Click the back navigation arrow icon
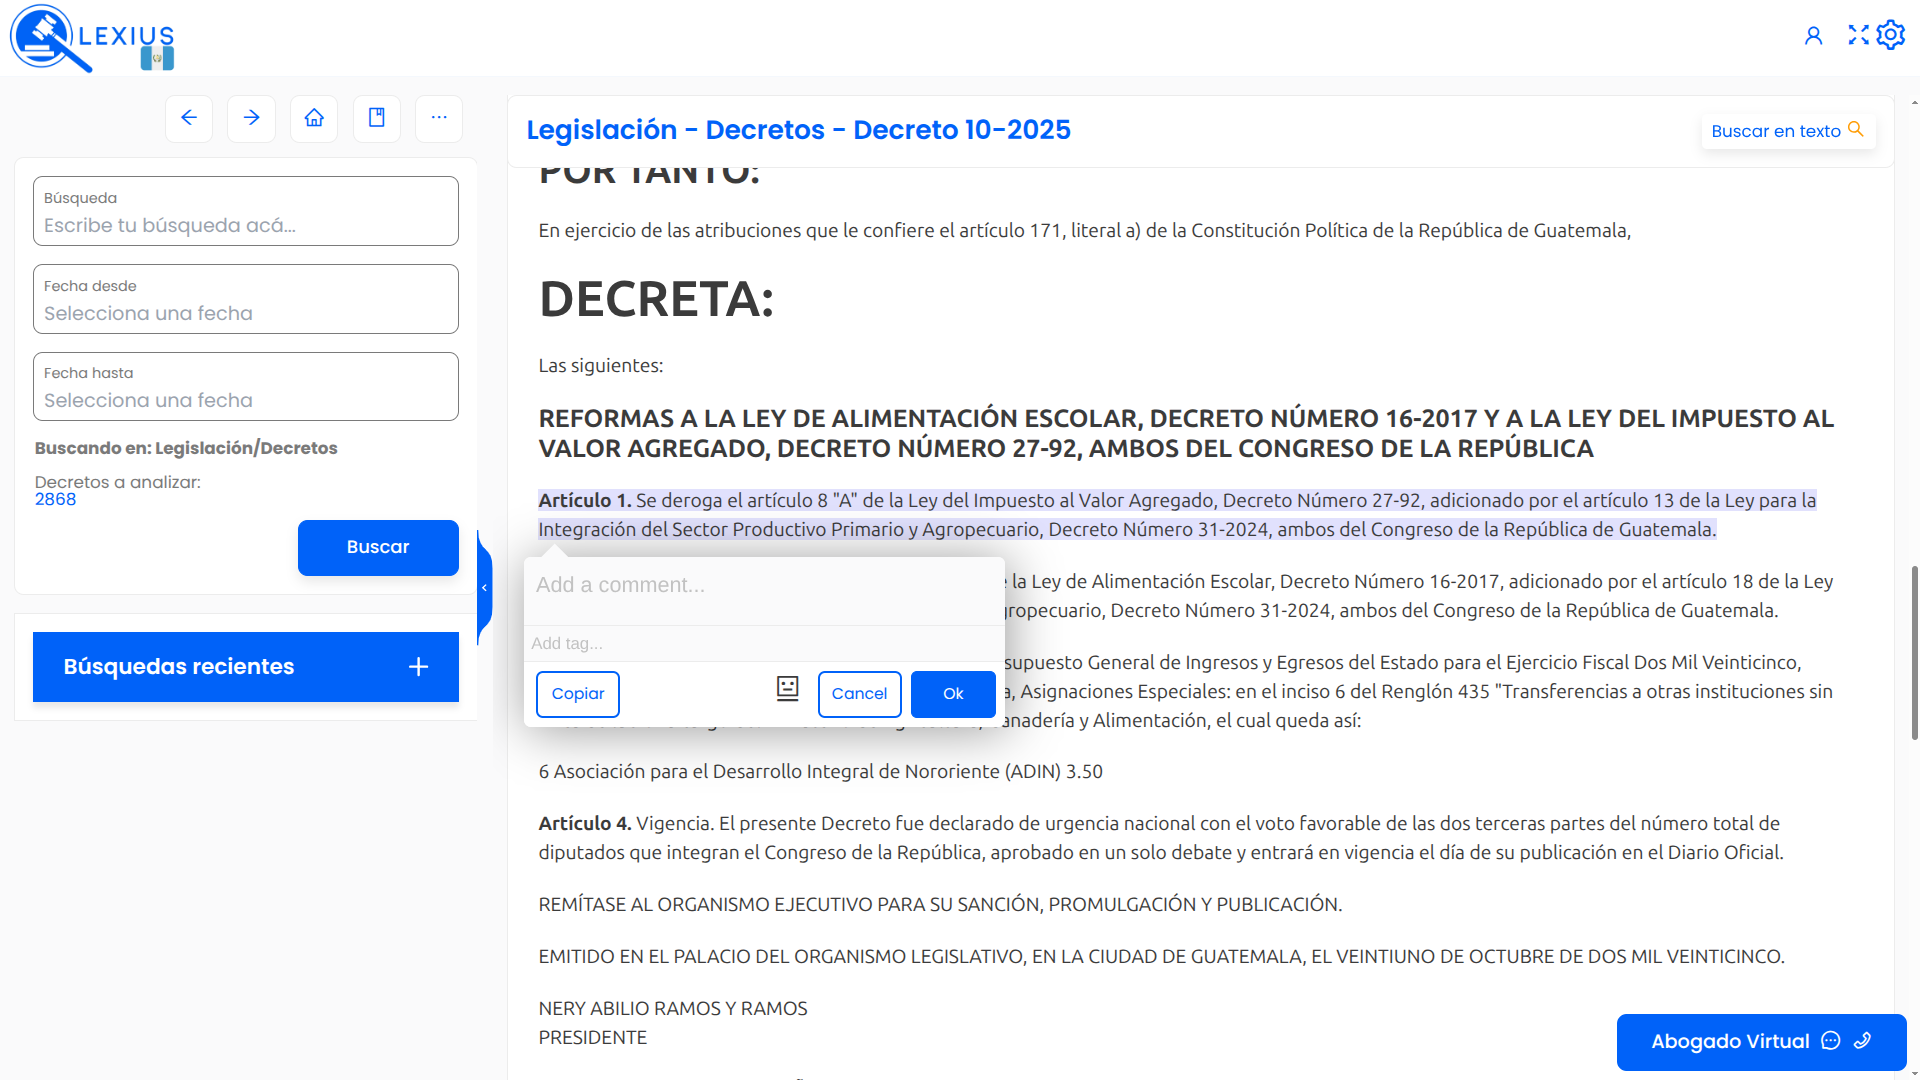Image resolution: width=1920 pixels, height=1080 pixels. pos(189,118)
